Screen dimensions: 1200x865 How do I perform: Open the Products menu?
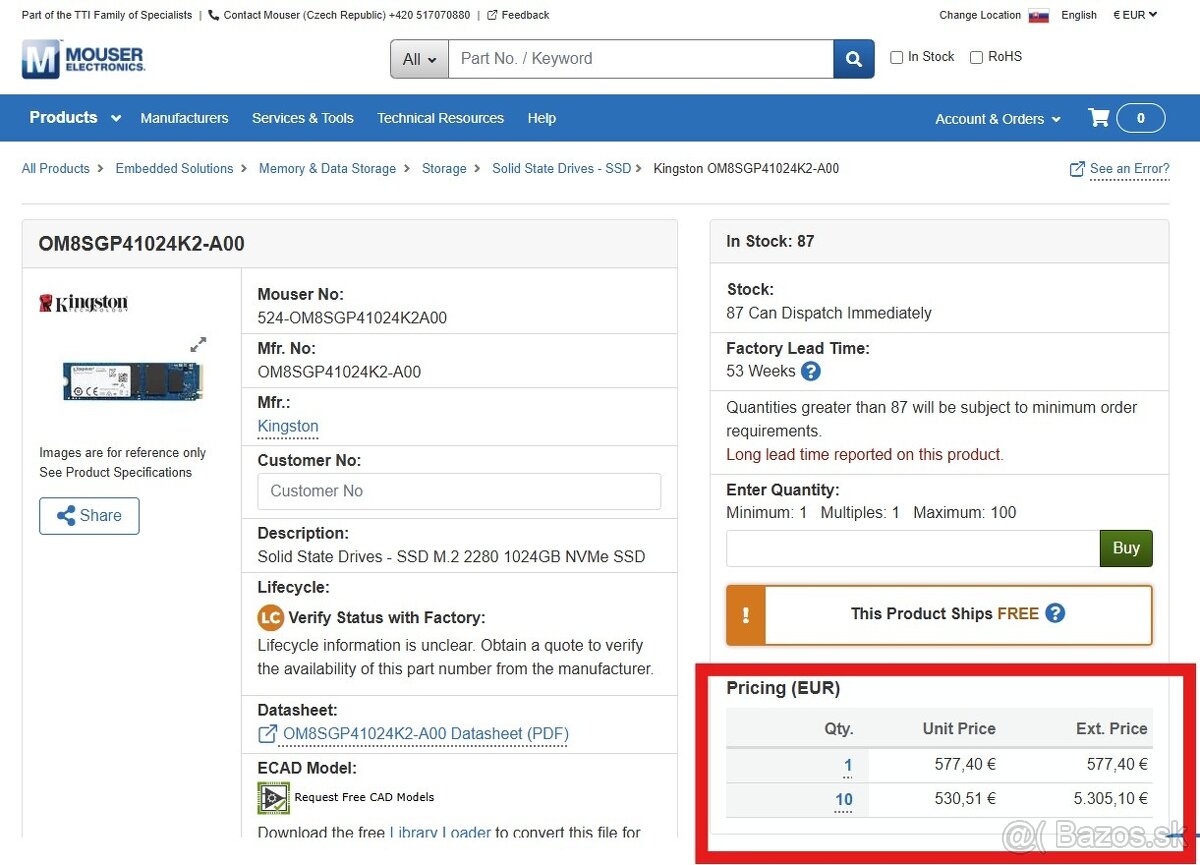pos(75,118)
